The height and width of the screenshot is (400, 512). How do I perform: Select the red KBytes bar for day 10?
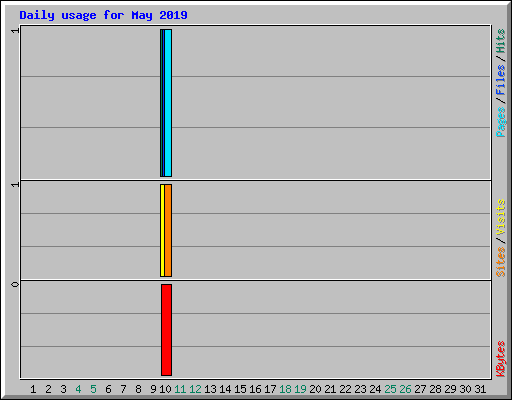[x=167, y=330]
